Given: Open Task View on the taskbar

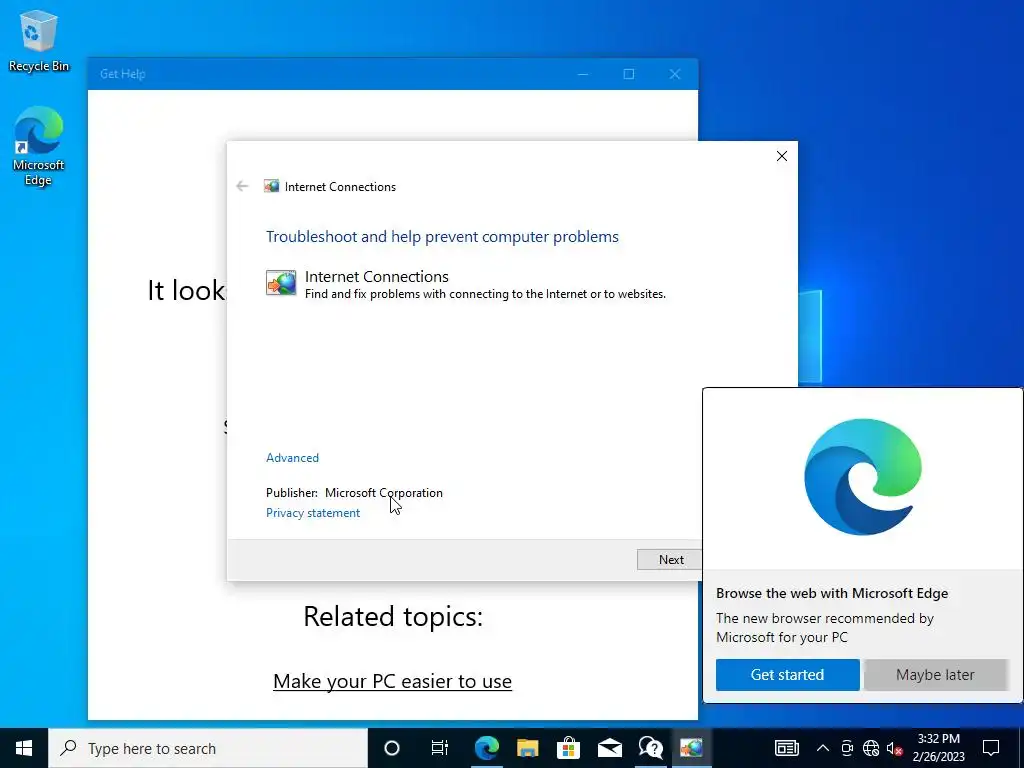Looking at the screenshot, I should click(440, 748).
